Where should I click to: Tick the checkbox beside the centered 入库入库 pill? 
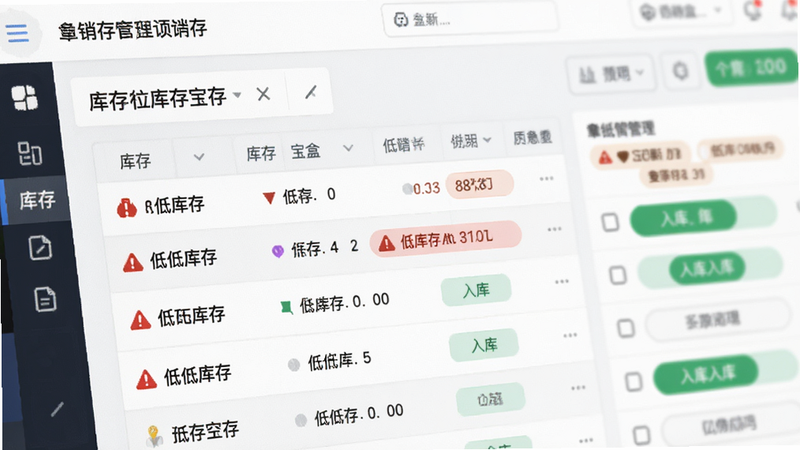click(x=618, y=275)
